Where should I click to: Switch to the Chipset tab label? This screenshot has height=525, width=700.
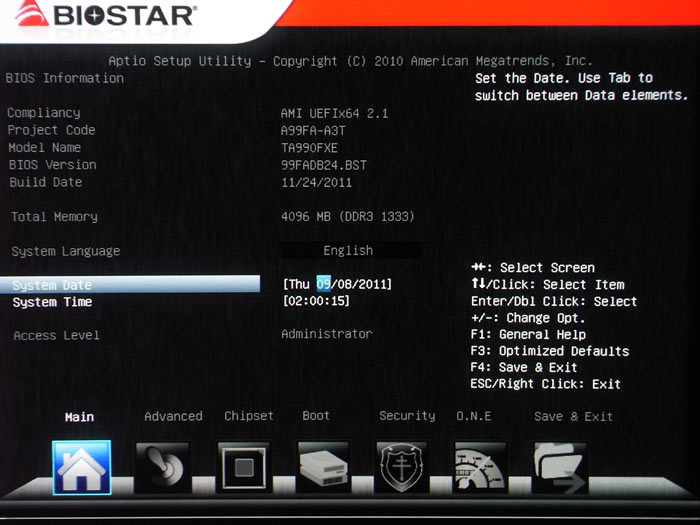[x=249, y=416]
